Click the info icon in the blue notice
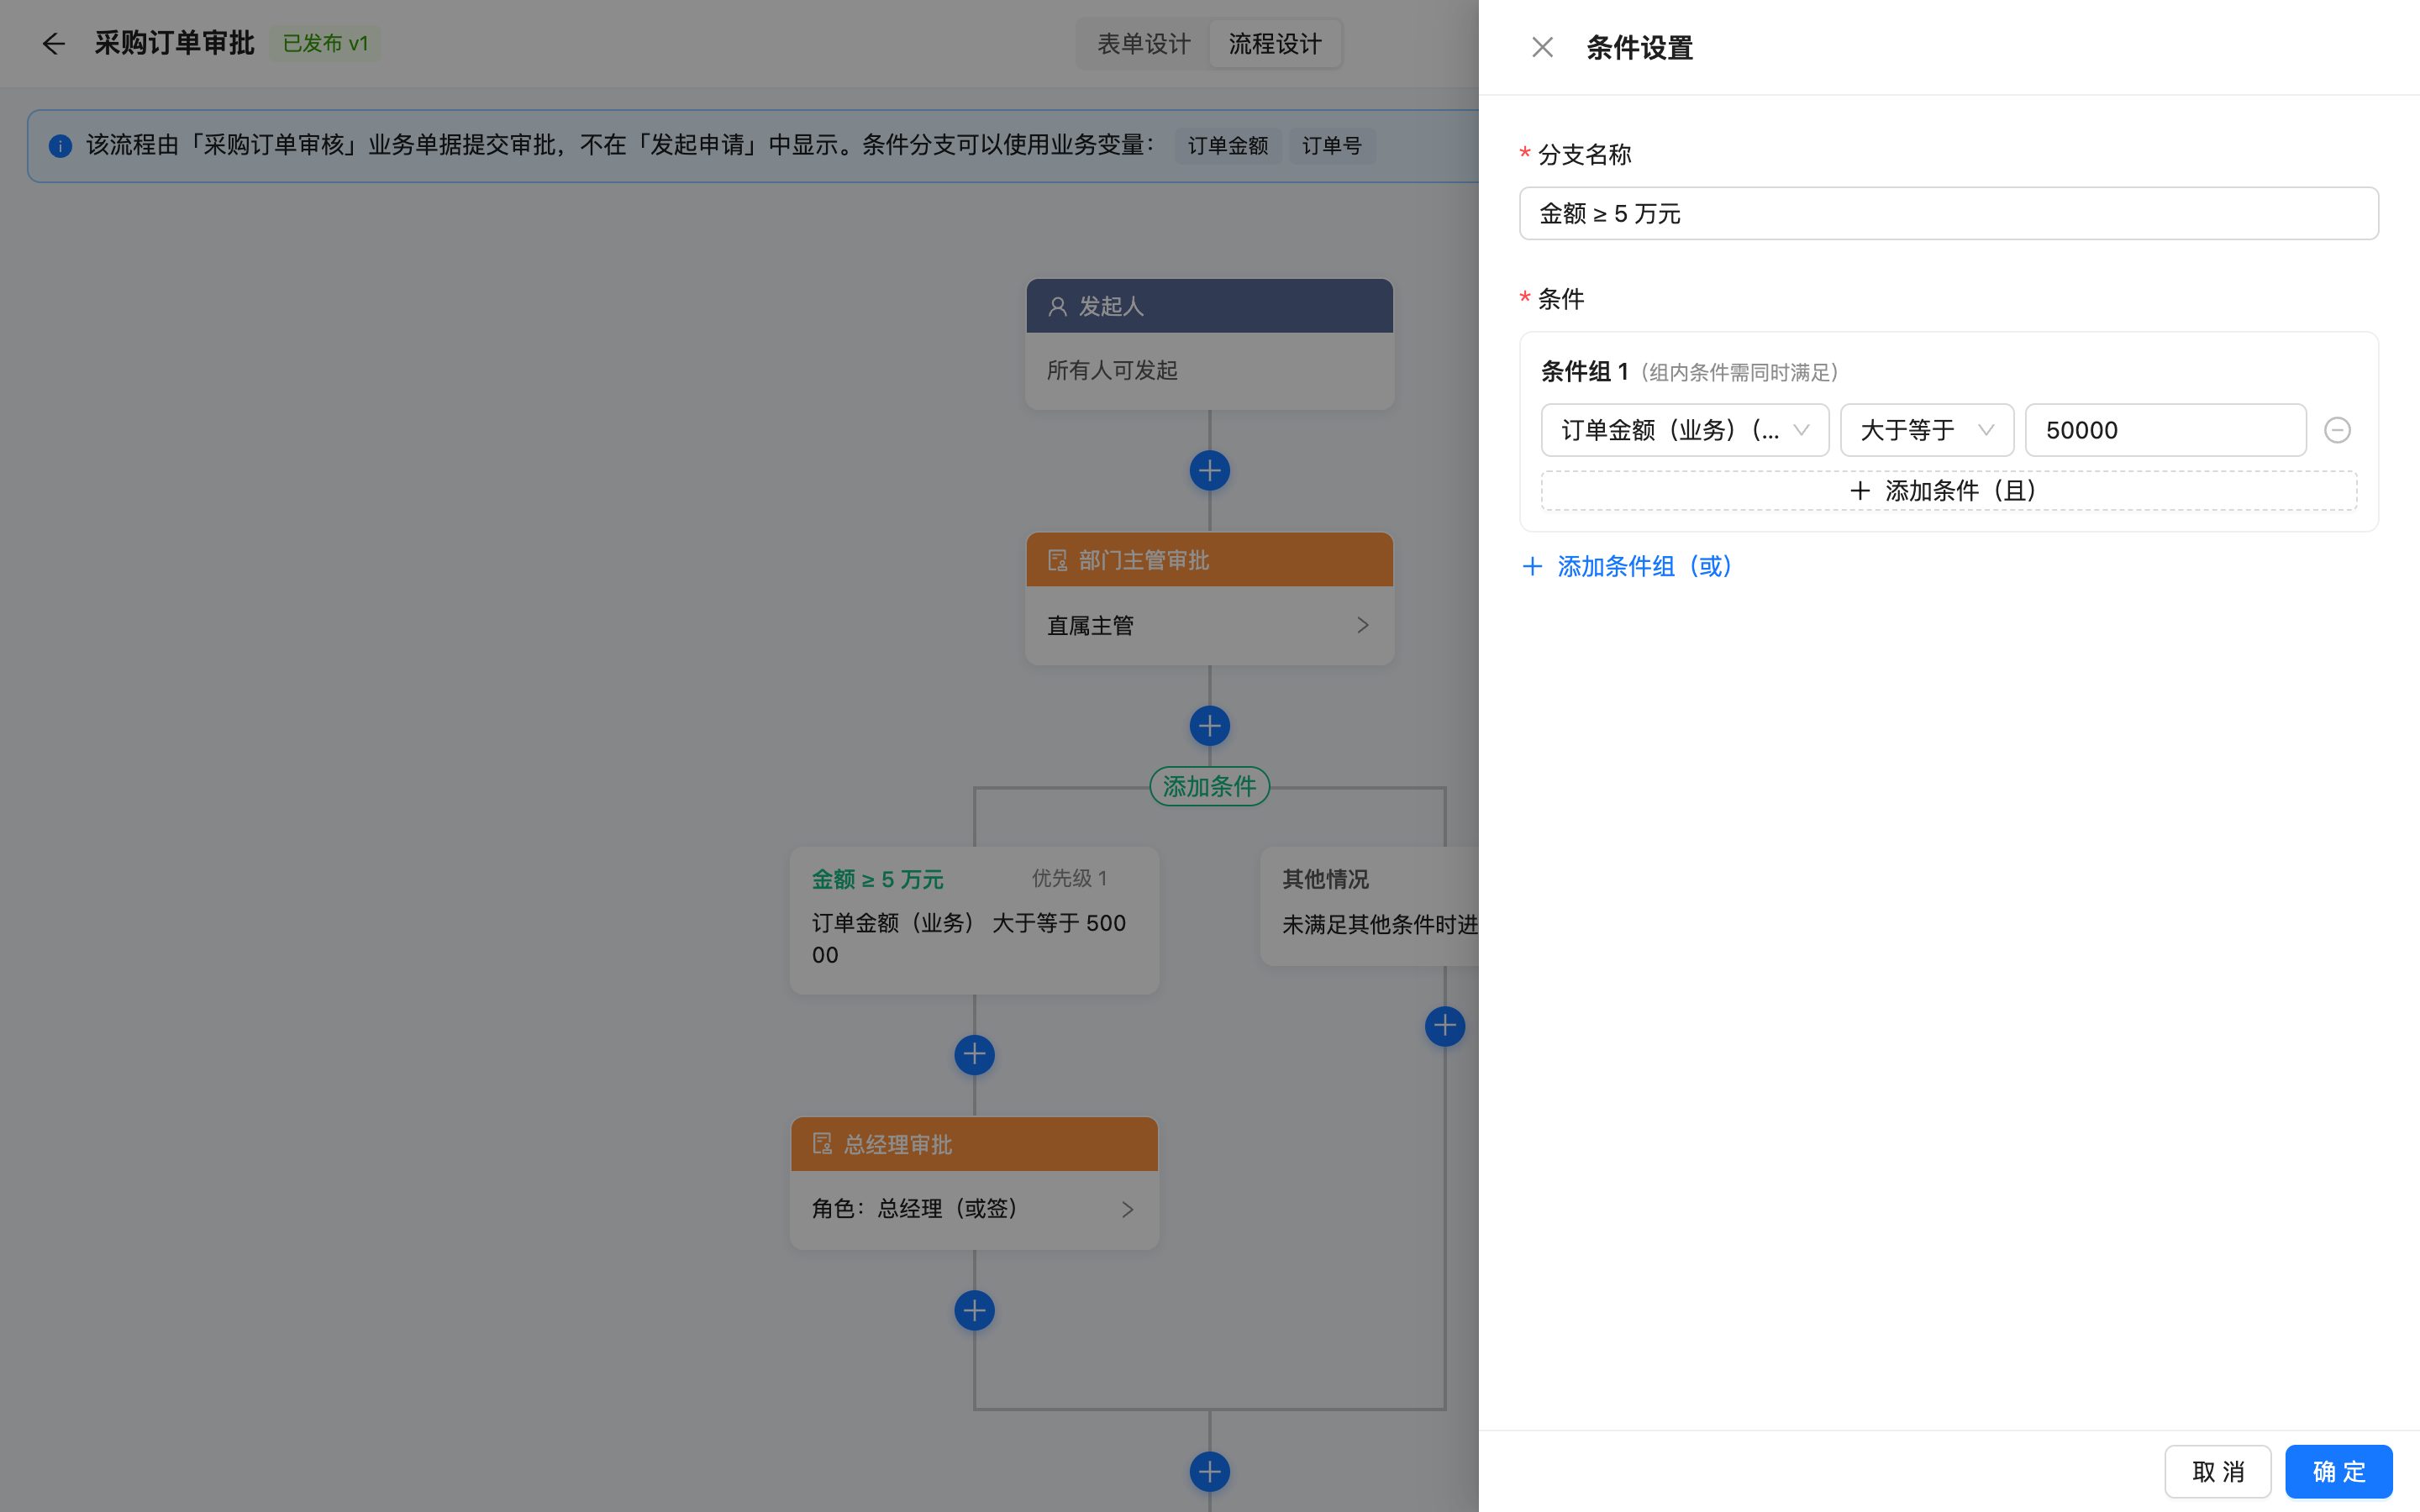Image resolution: width=2420 pixels, height=1512 pixels. (60, 146)
